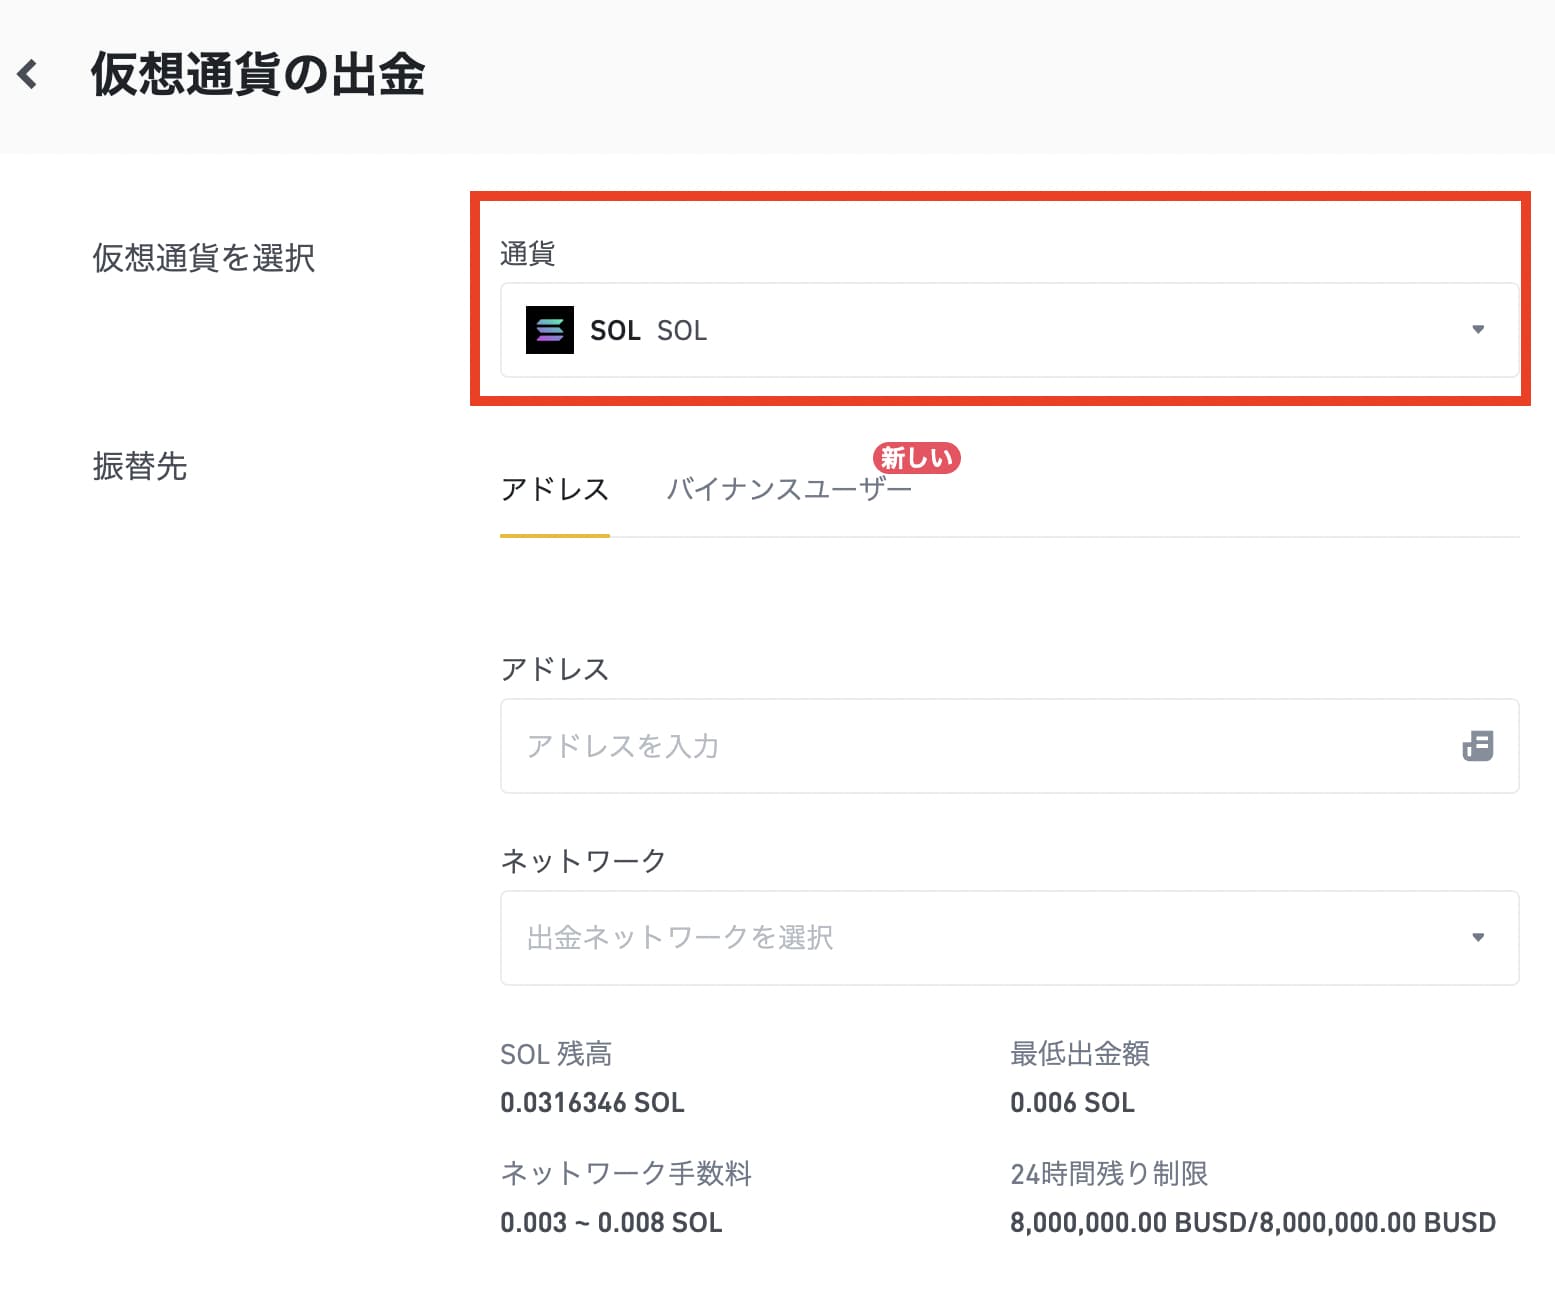Click the ネットワーク手数料 fee label

(x=626, y=1173)
